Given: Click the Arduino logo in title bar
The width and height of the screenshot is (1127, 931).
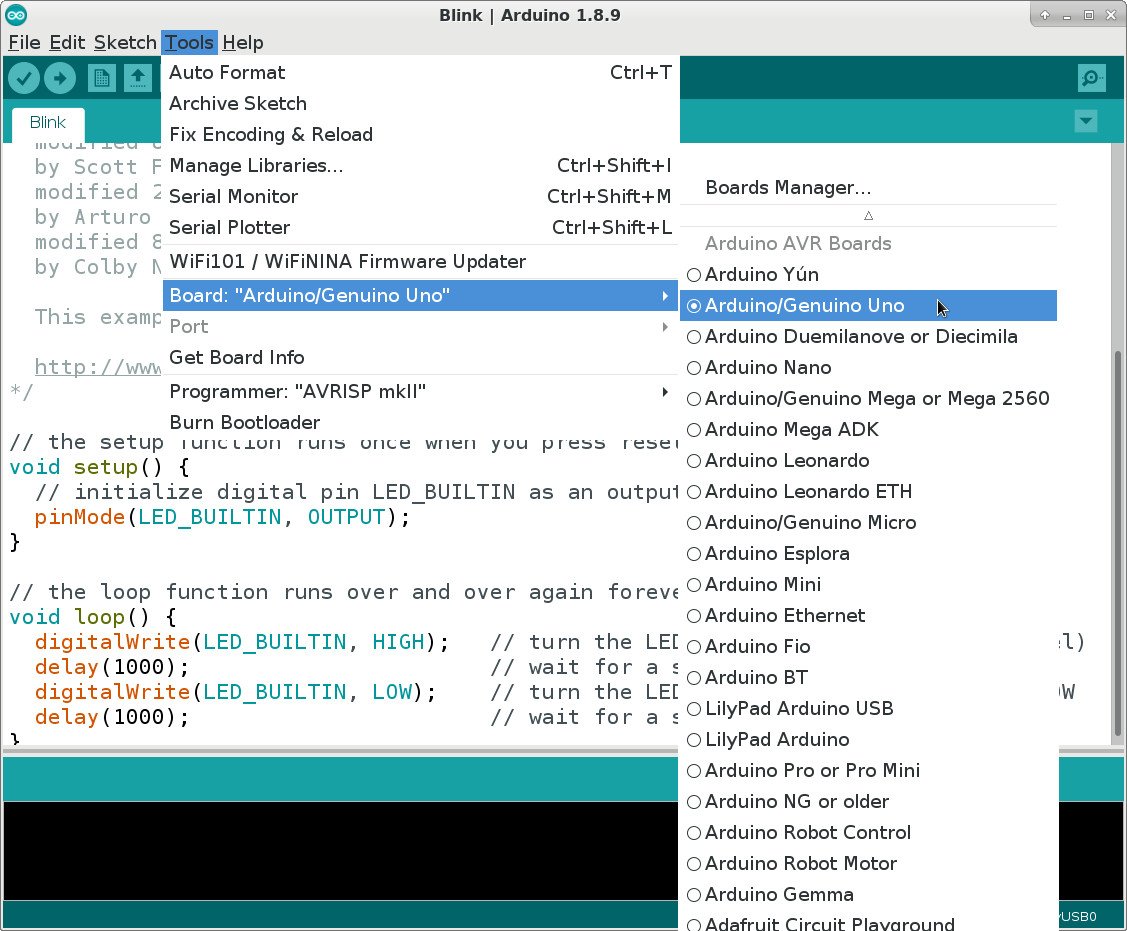Looking at the screenshot, I should [x=16, y=14].
